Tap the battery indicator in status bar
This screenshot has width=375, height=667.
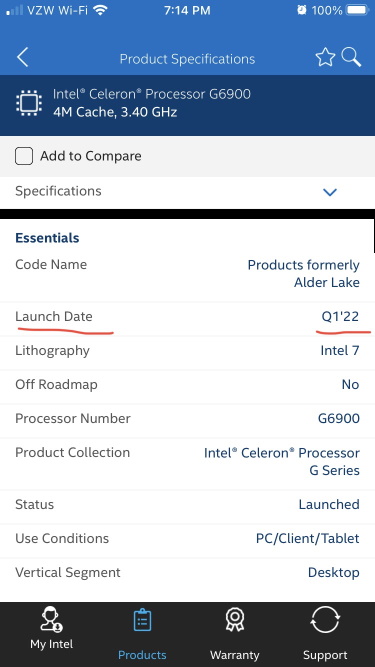pyautogui.click(x=358, y=10)
